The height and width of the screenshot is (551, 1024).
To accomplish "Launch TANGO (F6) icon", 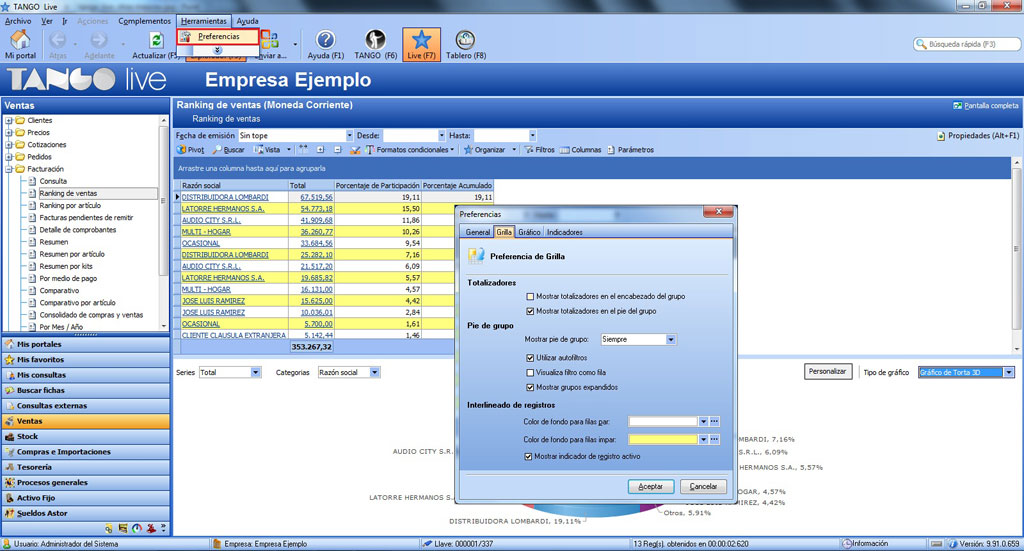I will click(x=375, y=40).
